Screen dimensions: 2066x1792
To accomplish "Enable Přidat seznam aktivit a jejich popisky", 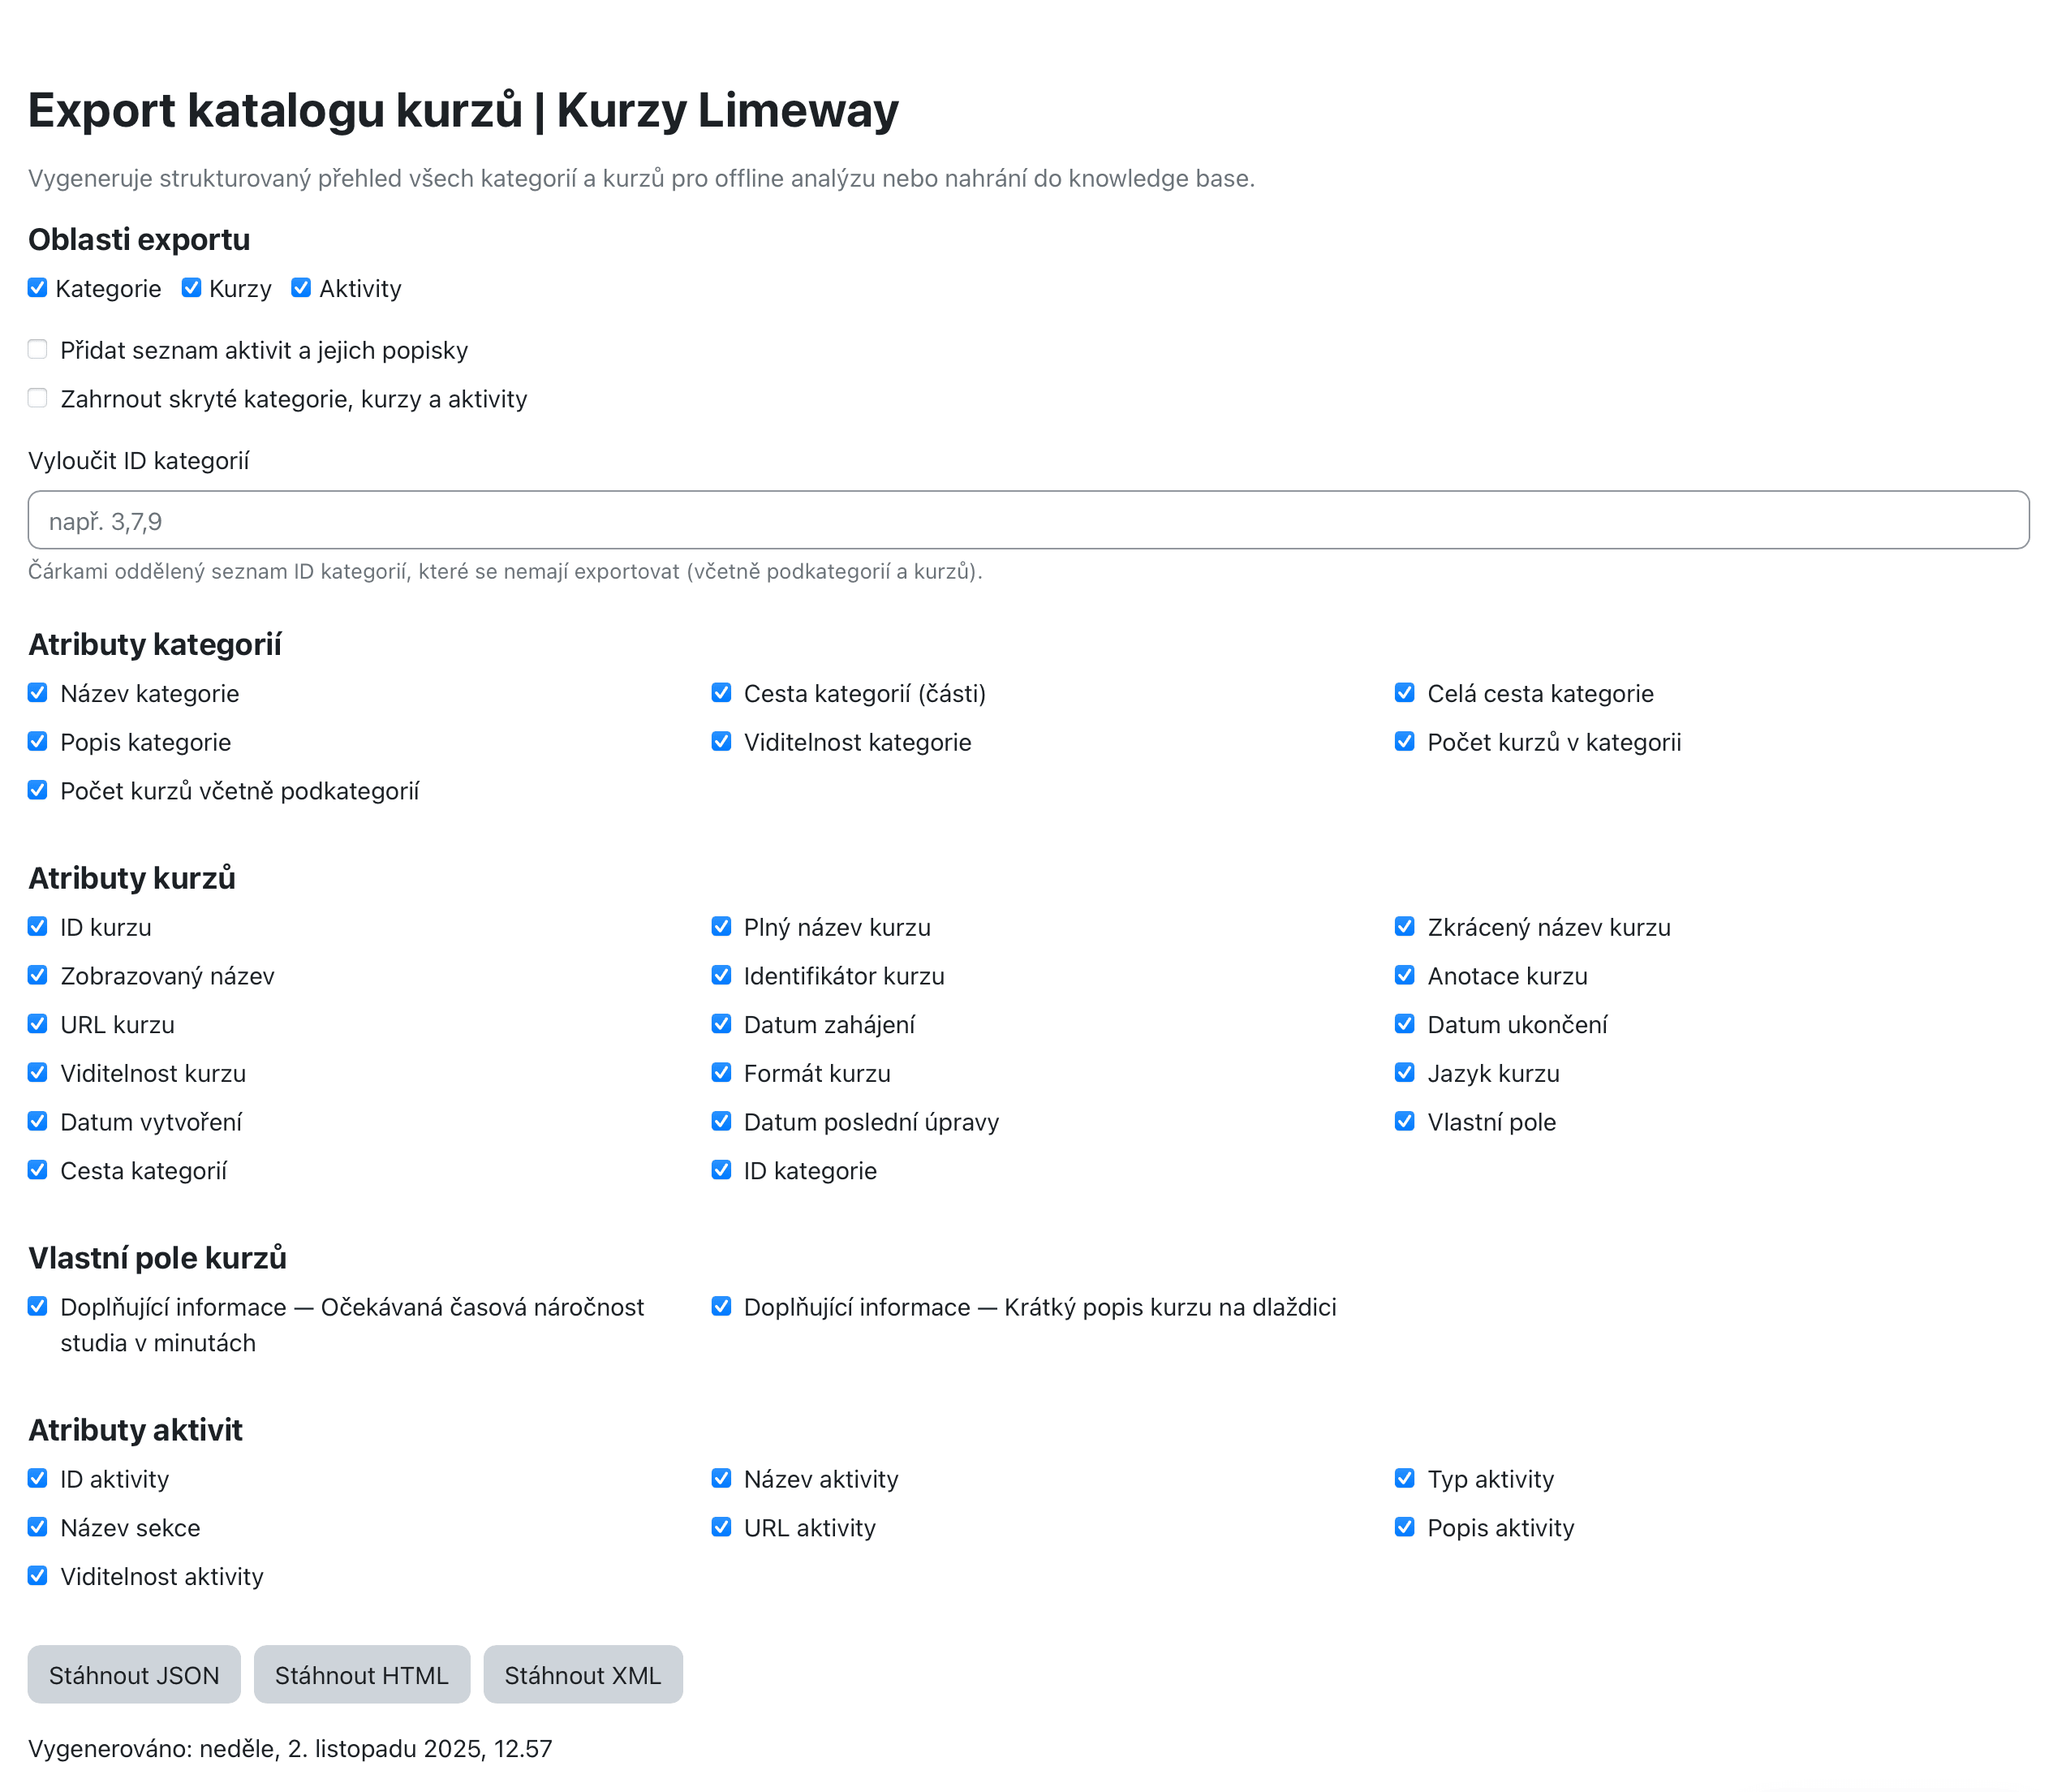I will coord(37,350).
